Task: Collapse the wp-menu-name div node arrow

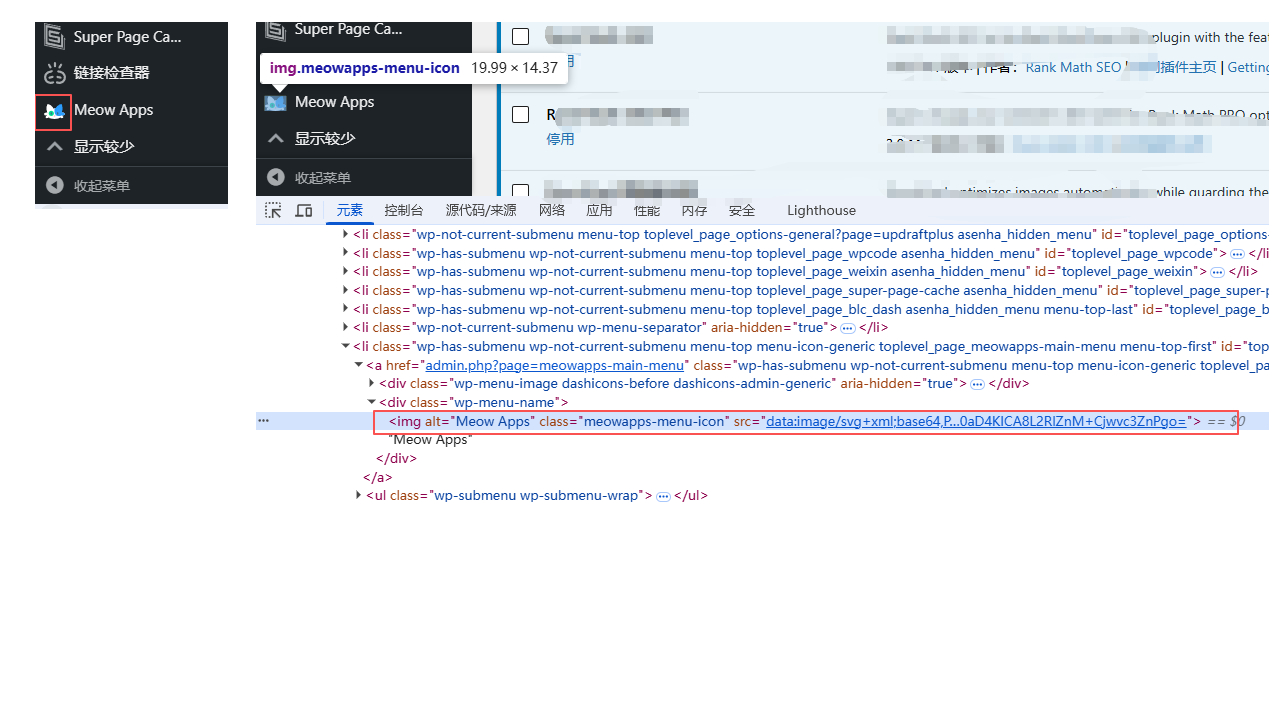Action: pos(372,402)
